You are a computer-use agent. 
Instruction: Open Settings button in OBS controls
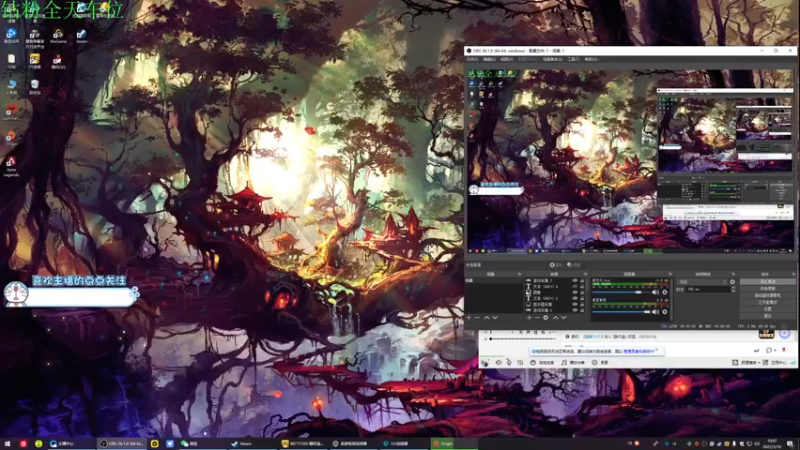pos(768,309)
